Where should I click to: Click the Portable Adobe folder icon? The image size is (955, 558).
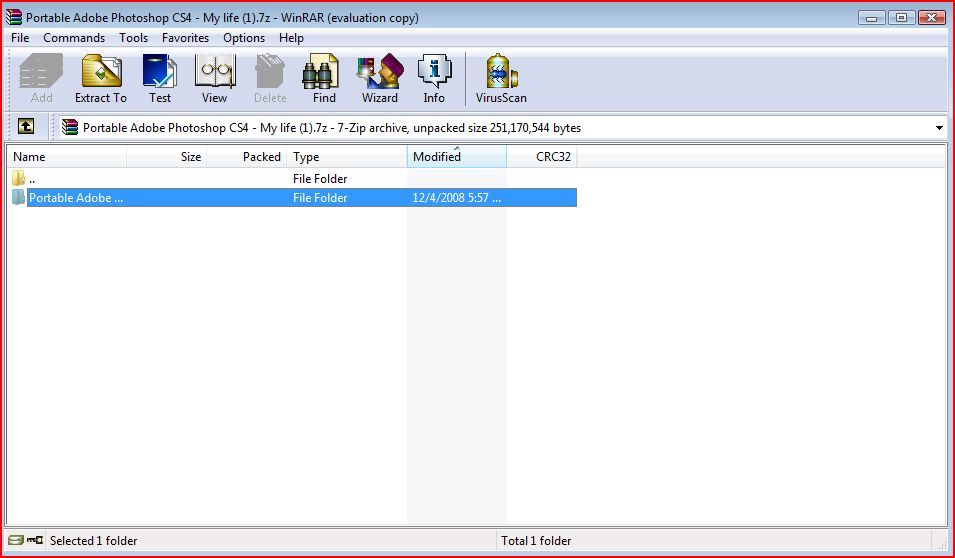(x=19, y=197)
